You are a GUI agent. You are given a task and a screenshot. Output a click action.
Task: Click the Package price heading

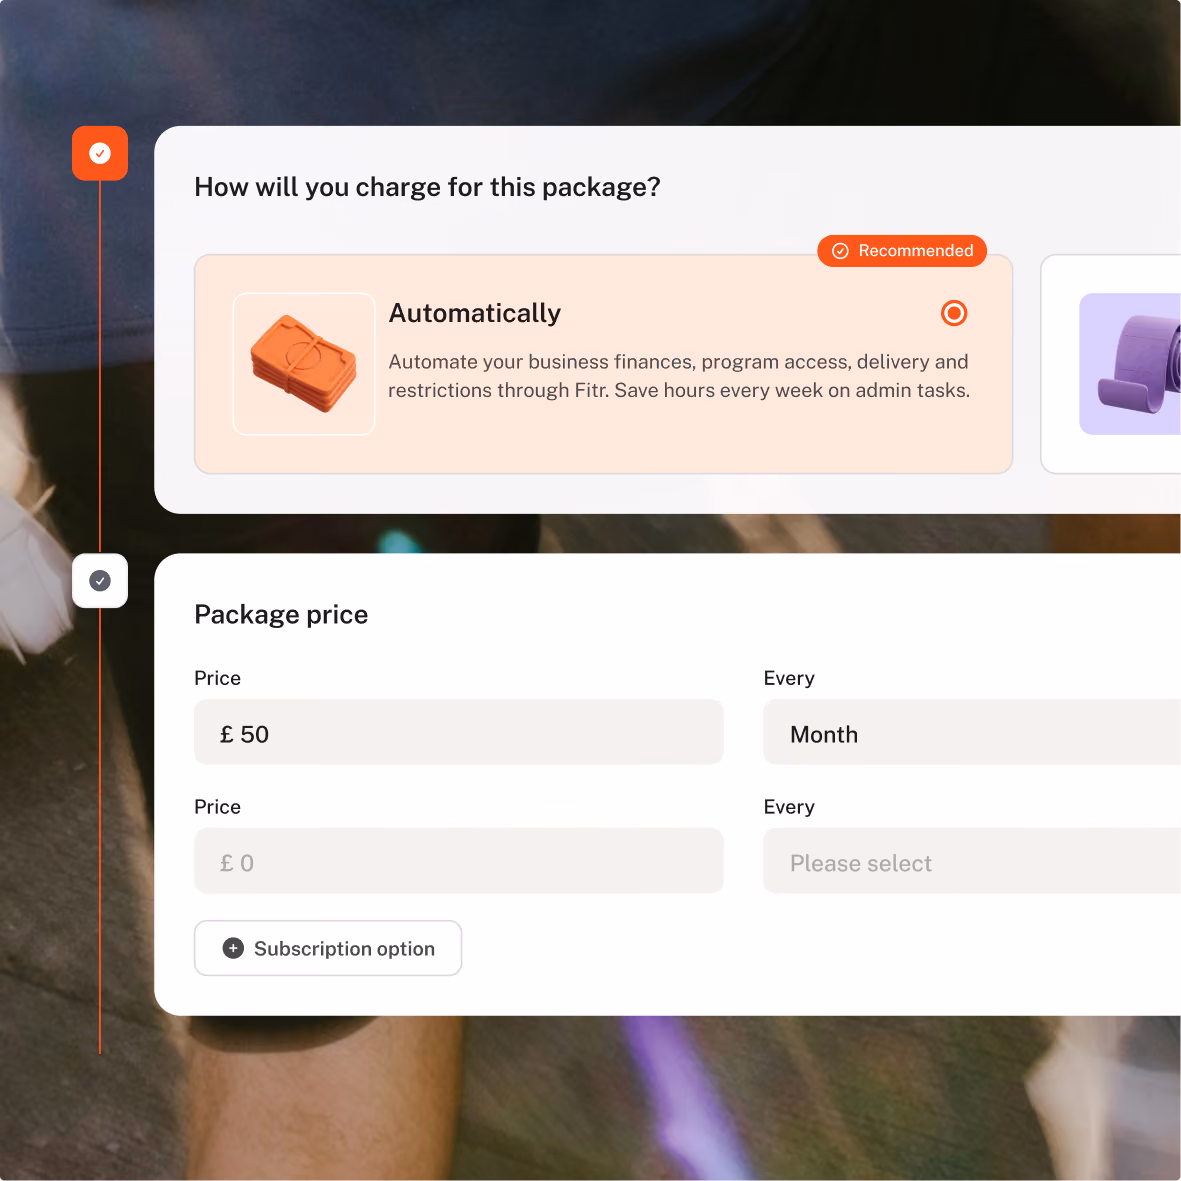click(281, 615)
